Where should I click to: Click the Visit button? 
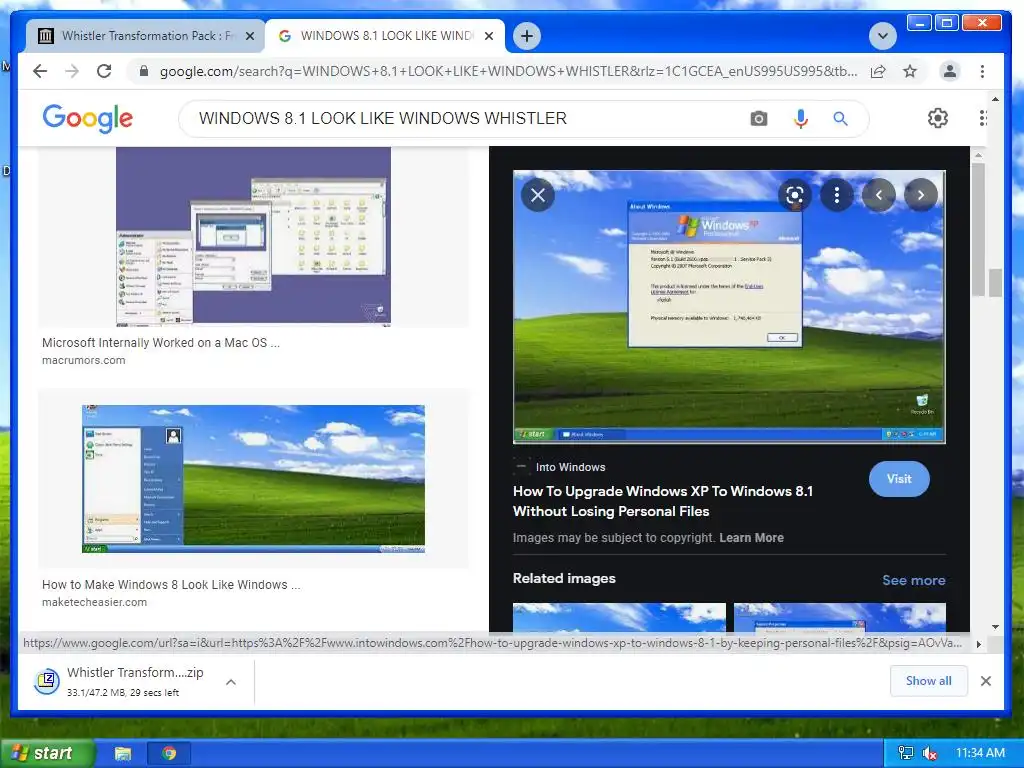(899, 479)
